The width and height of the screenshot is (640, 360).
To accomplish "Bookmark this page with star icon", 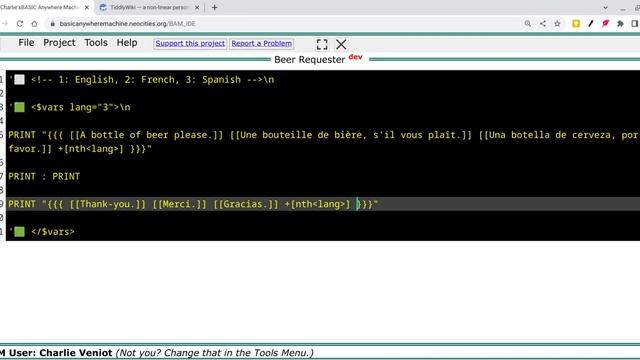I will (x=557, y=24).
